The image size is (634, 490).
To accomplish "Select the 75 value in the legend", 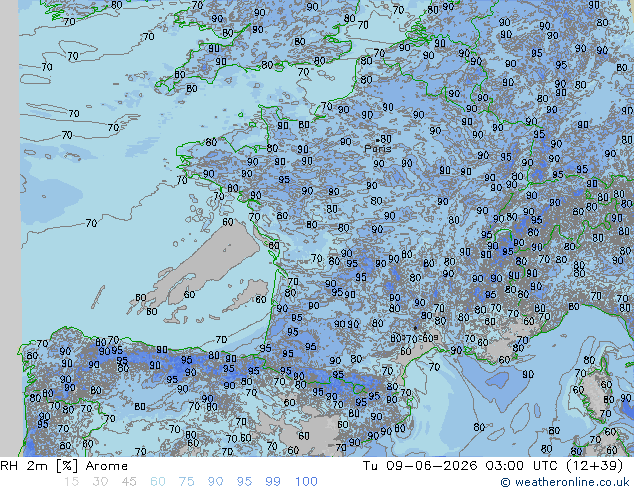I will click(186, 482).
